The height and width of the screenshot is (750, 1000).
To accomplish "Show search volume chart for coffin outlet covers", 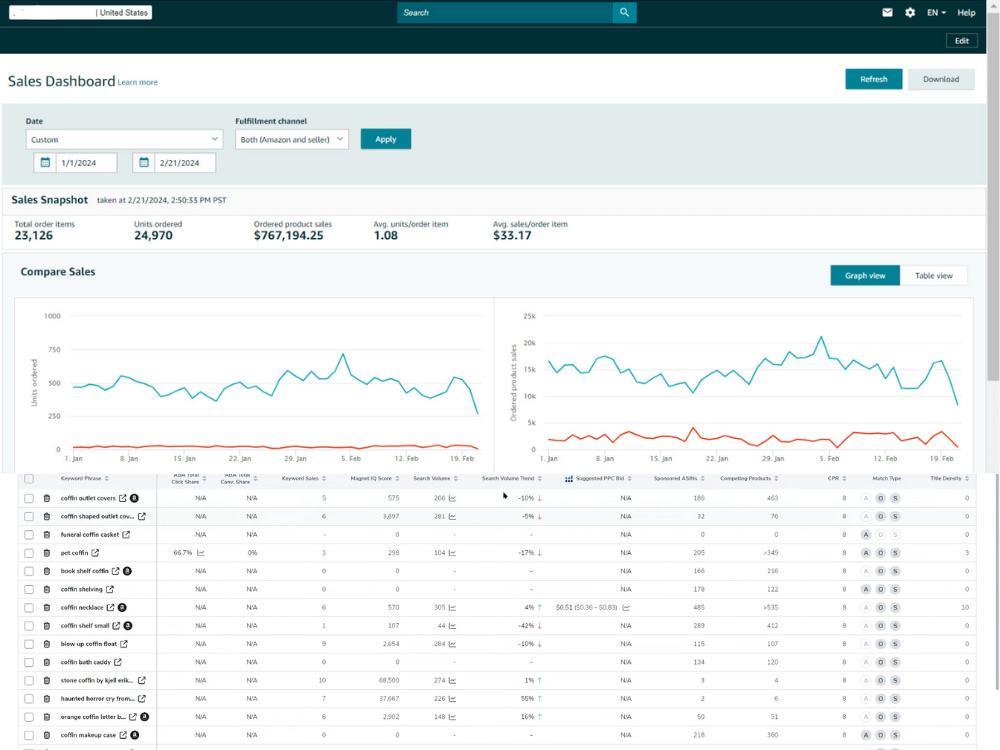I will 452,498.
